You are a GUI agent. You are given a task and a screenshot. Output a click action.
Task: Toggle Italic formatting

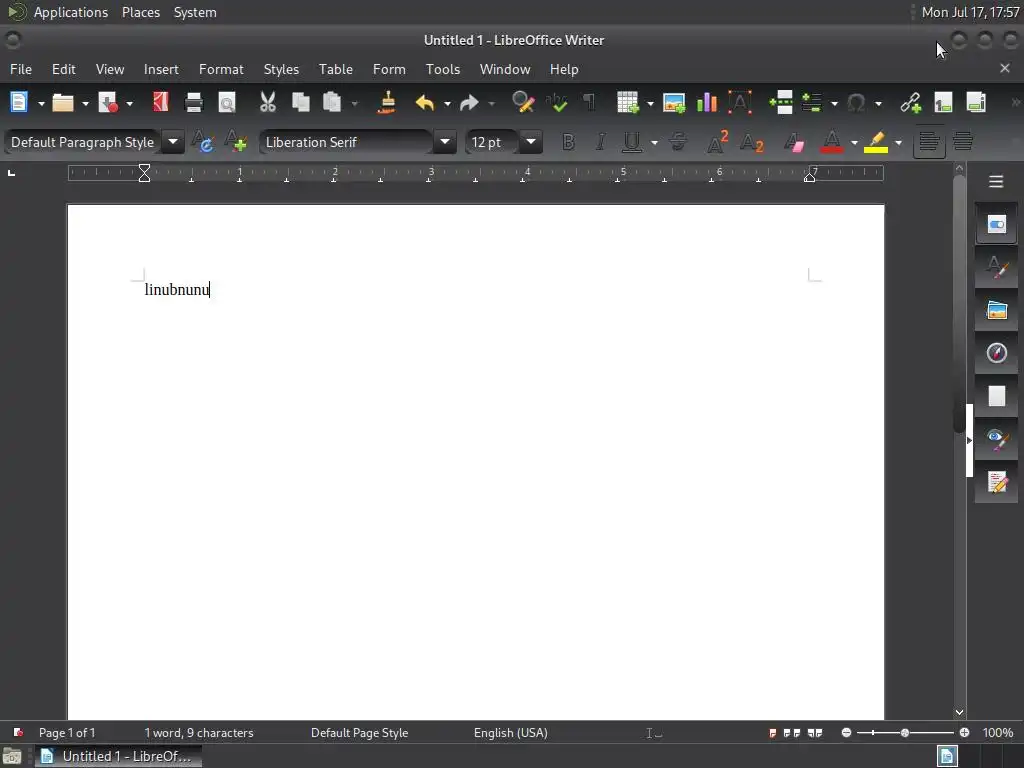(x=600, y=142)
